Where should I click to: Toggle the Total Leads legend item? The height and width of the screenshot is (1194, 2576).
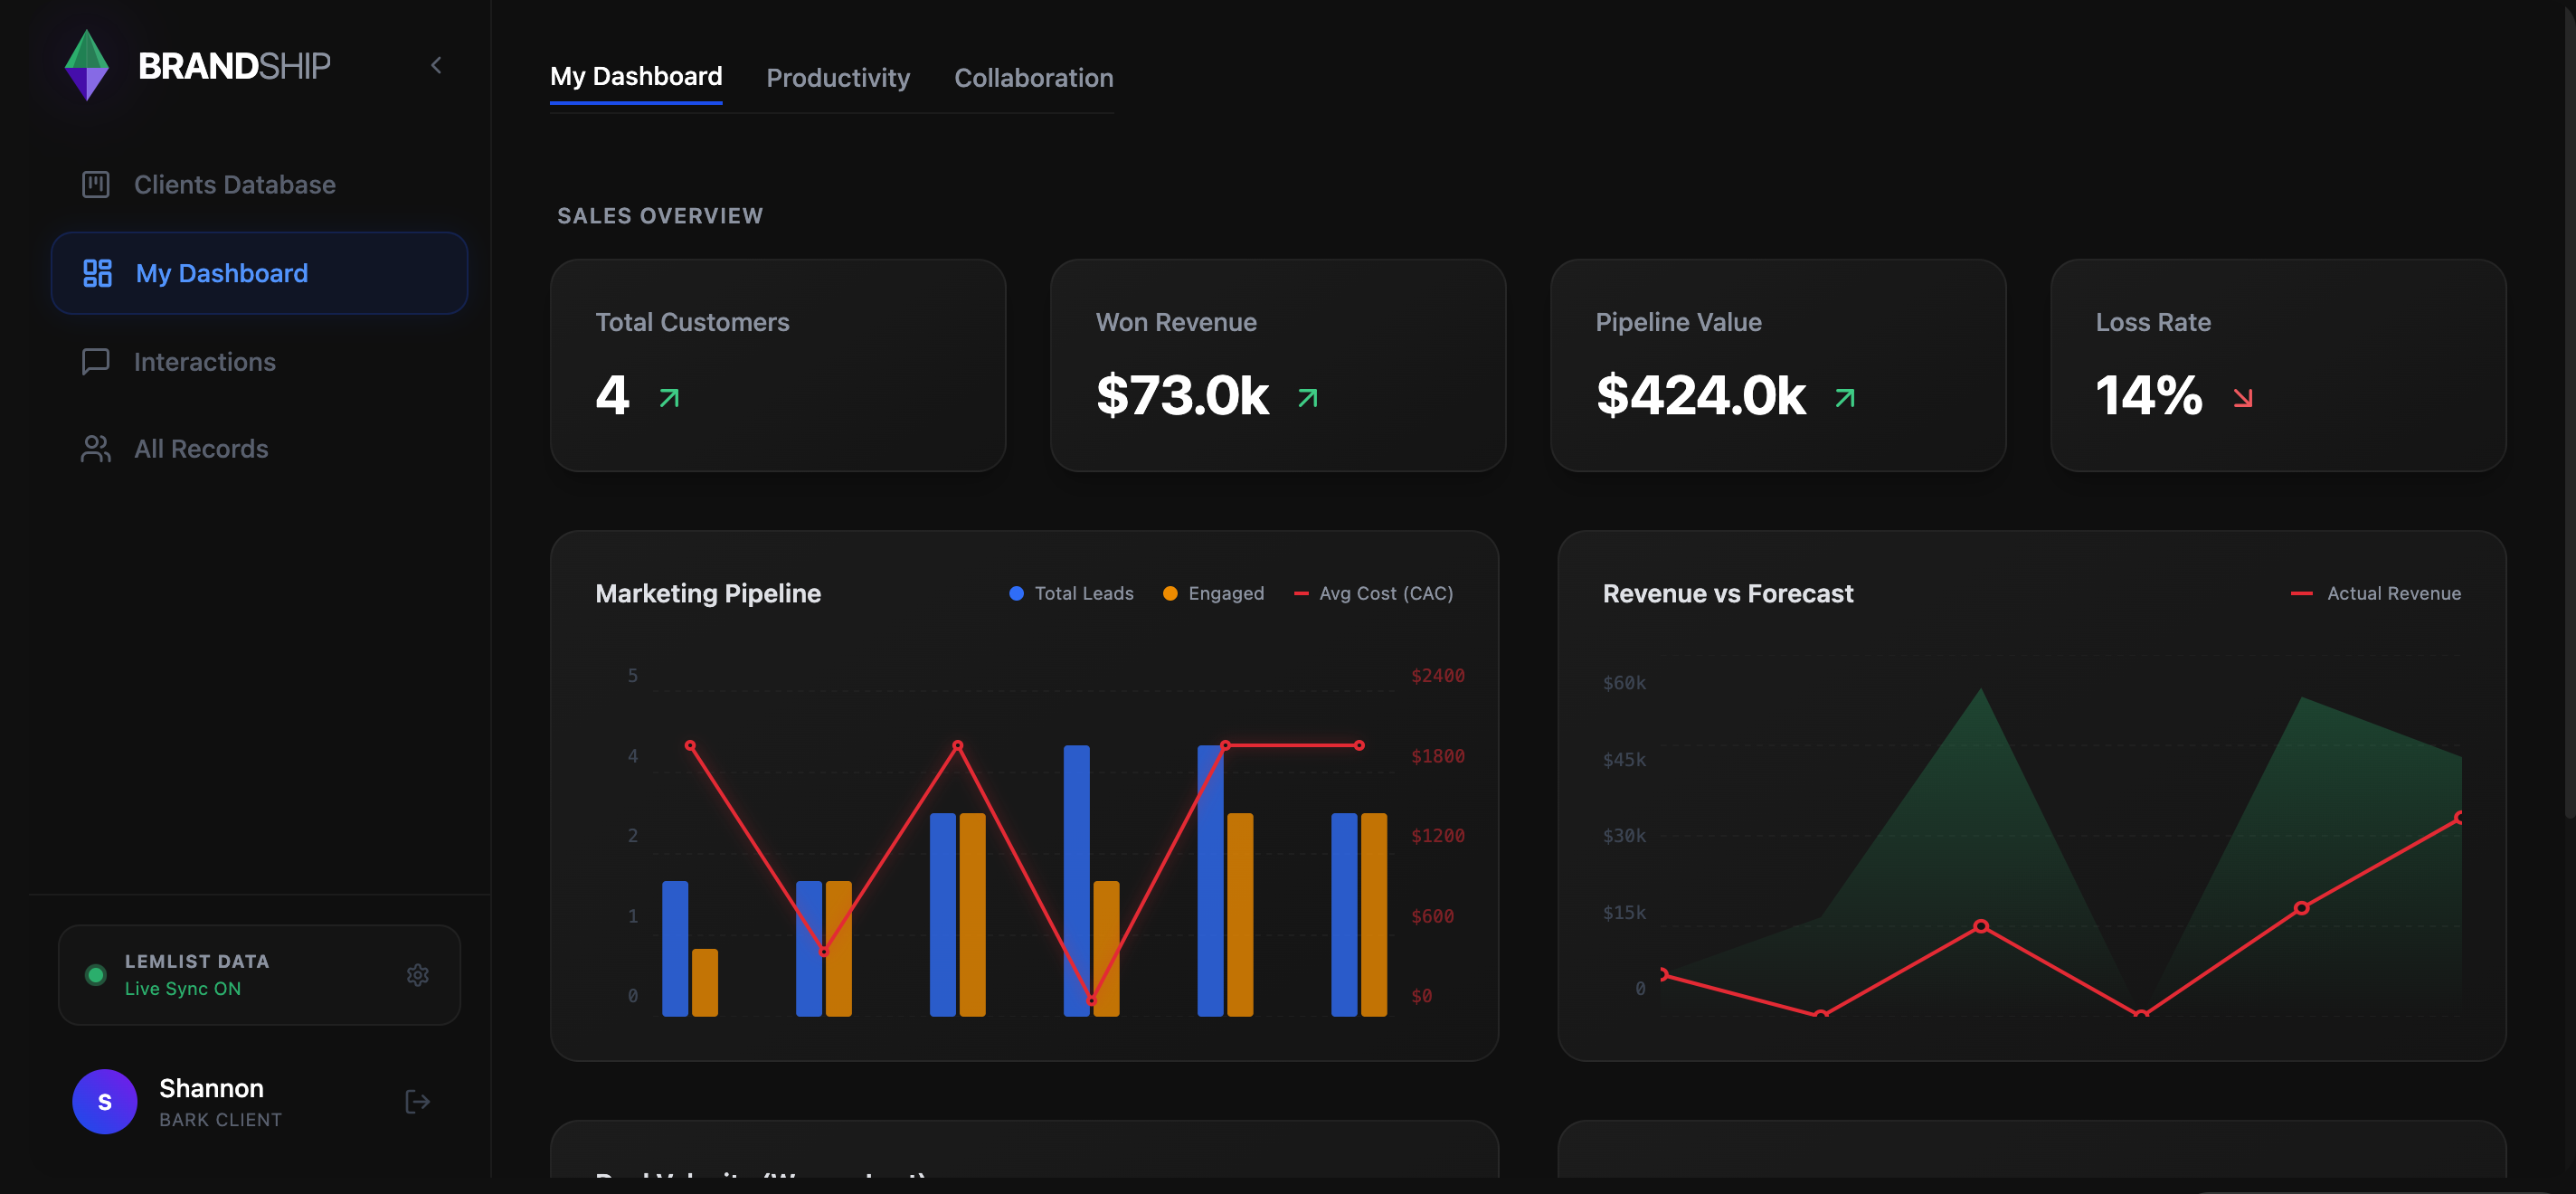[1070, 592]
